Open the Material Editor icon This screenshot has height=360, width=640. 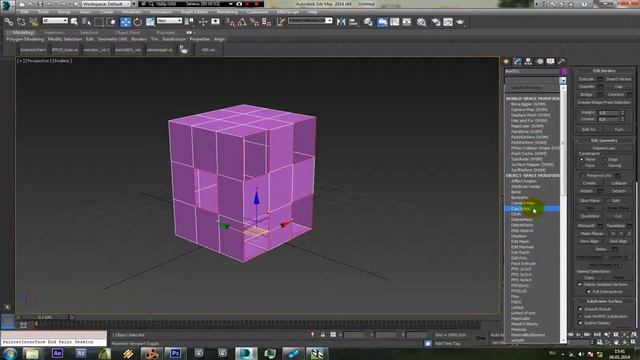coord(421,22)
